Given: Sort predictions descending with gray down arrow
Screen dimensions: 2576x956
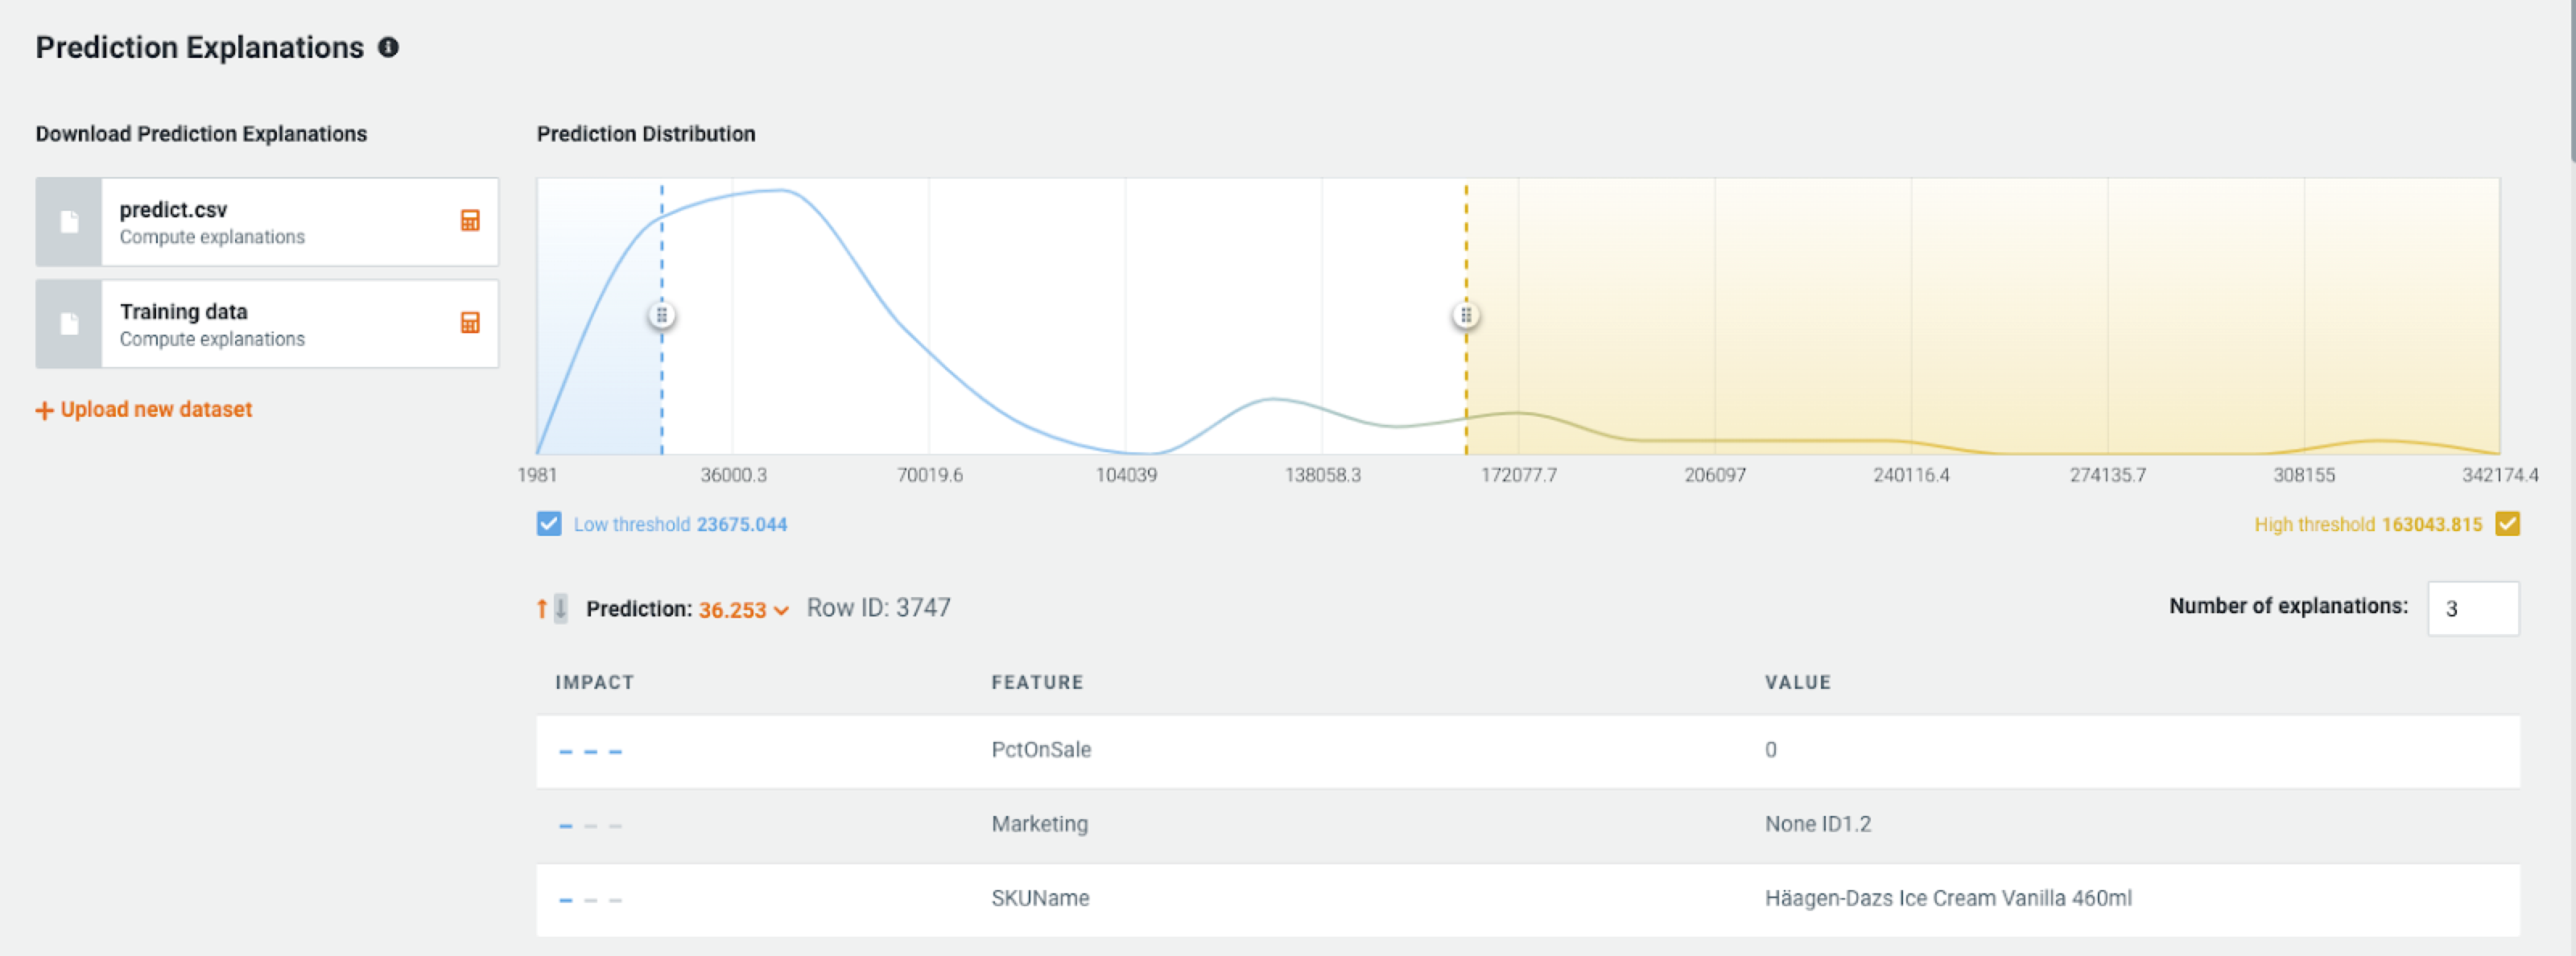Looking at the screenshot, I should pyautogui.click(x=561, y=608).
